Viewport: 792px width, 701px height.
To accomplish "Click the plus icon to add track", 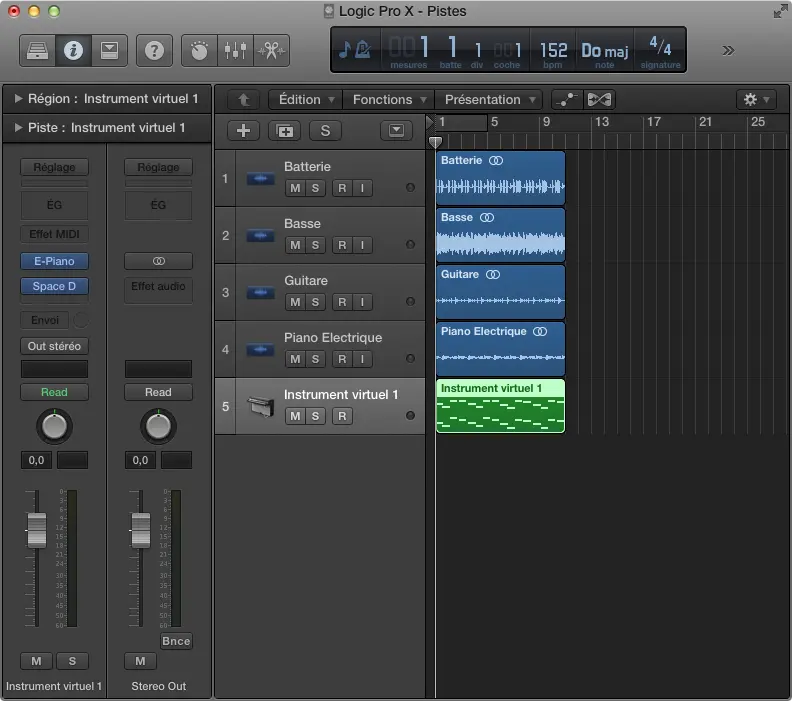I will coord(242,131).
